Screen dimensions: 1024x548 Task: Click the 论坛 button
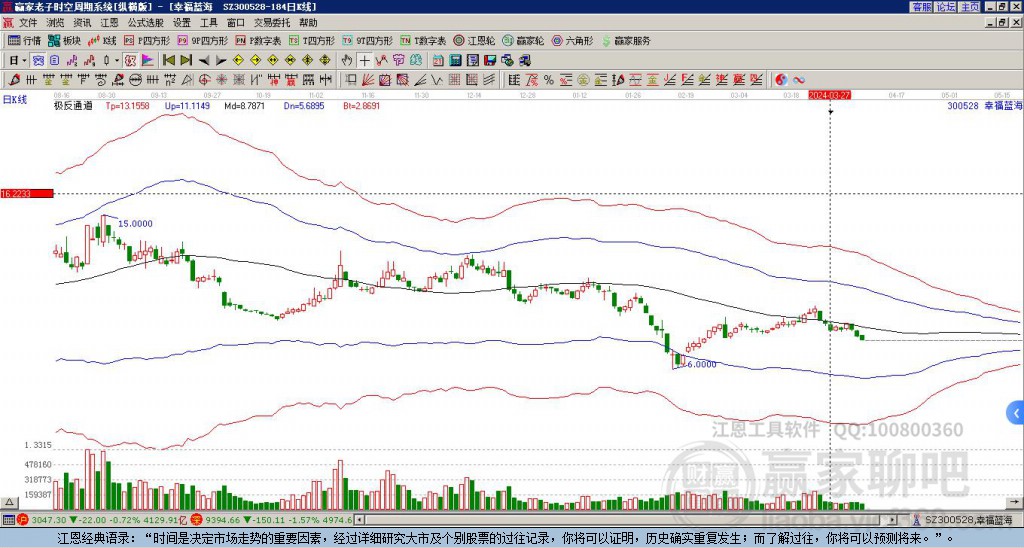click(946, 7)
